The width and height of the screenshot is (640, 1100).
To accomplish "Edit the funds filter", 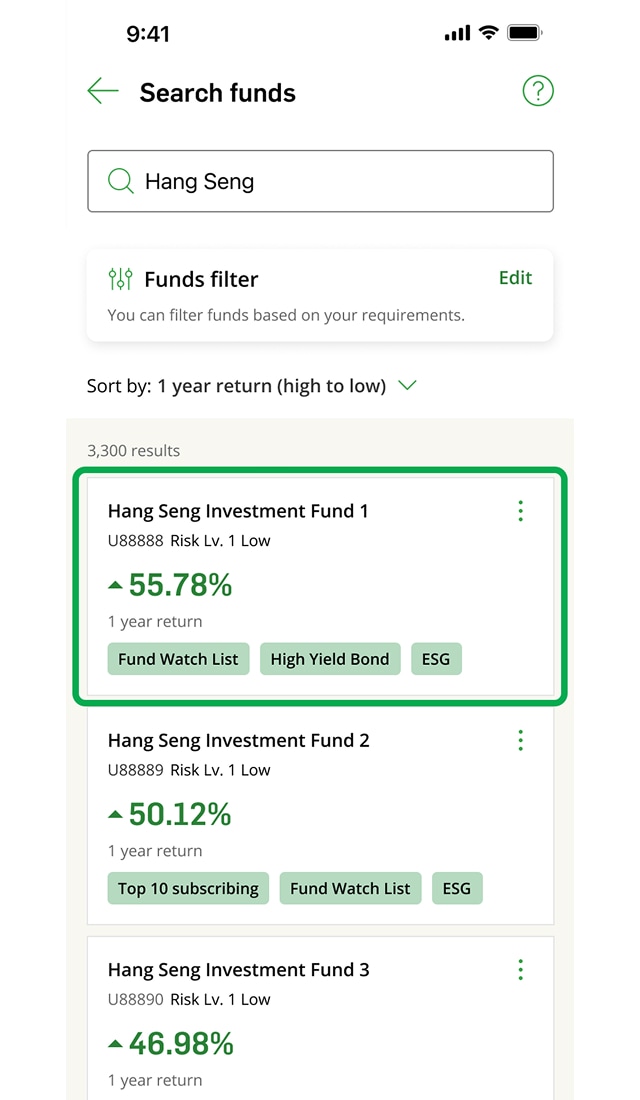I will (x=515, y=278).
